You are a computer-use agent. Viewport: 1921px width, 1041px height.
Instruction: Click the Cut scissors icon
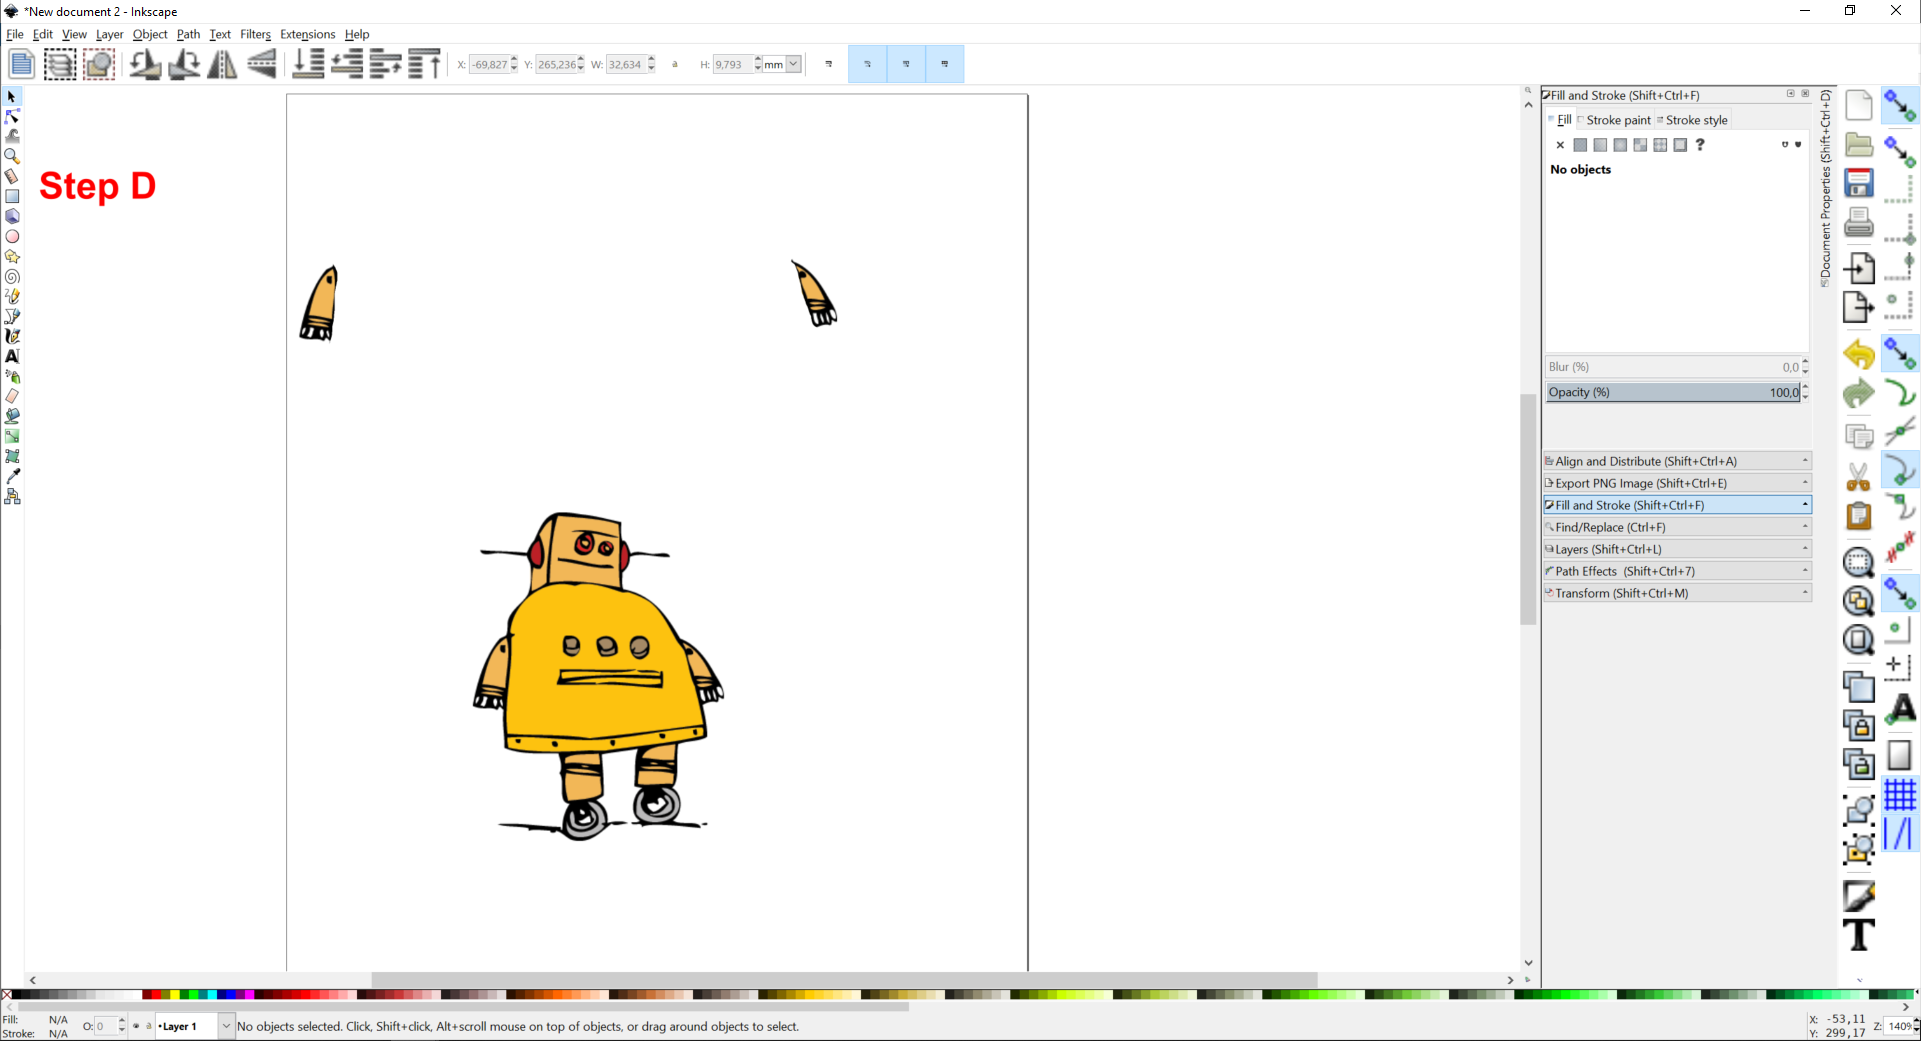[1859, 476]
